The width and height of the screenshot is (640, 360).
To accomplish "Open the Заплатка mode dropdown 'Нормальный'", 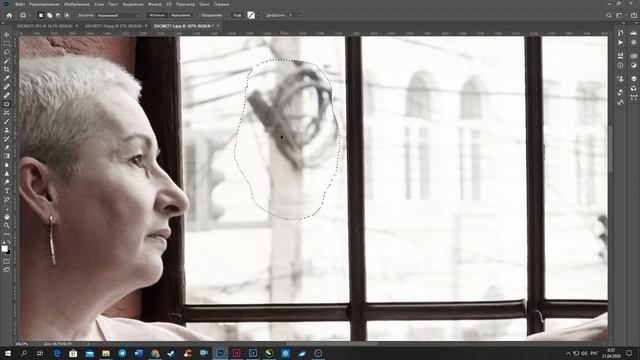I will [x=118, y=15].
